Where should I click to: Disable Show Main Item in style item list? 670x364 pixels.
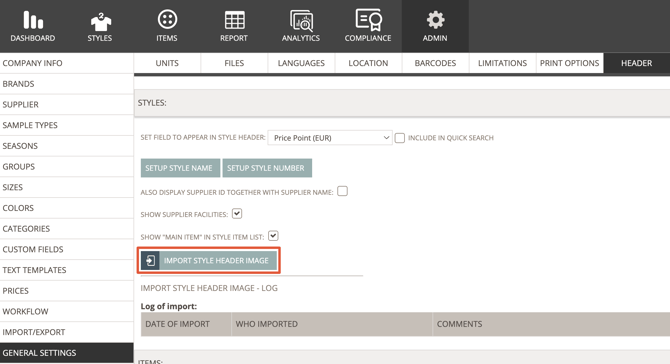pos(273,236)
